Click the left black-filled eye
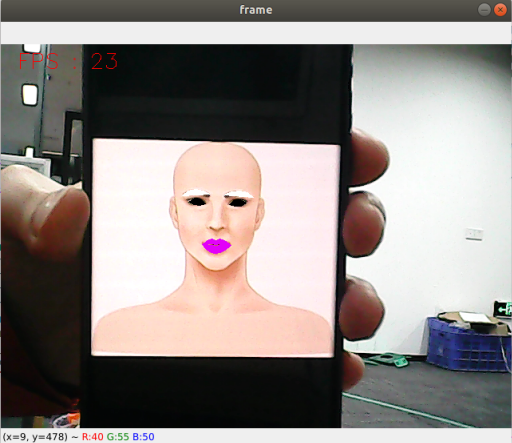The image size is (512, 443). pyautogui.click(x=197, y=201)
